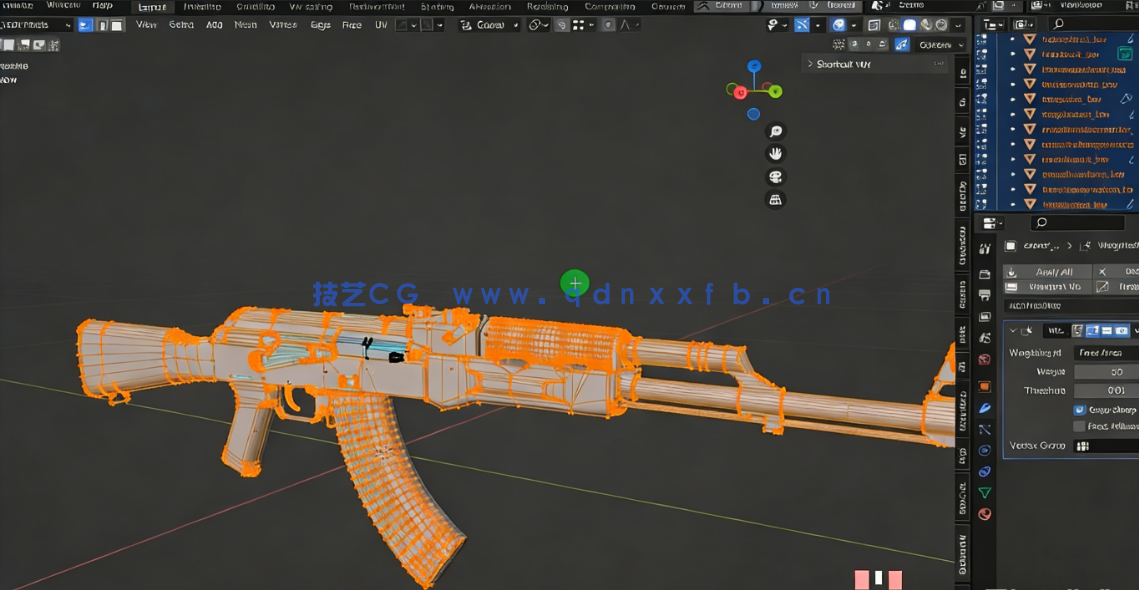Switch to the UV Editing workspace tab
The height and width of the screenshot is (590, 1139).
(313, 6)
